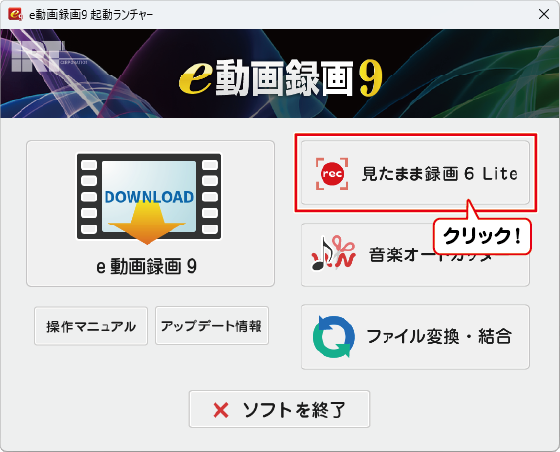This screenshot has height=452, width=560.
Task: Open 音楽オートカッター tool
Action: point(415,255)
